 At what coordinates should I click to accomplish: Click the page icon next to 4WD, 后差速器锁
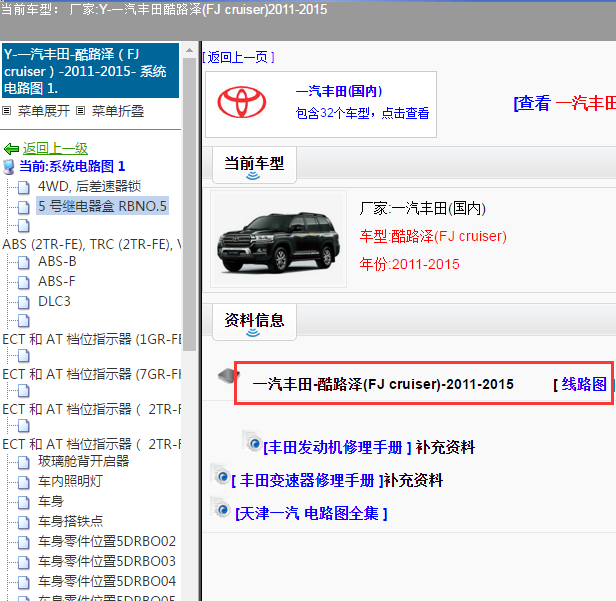pyautogui.click(x=24, y=187)
